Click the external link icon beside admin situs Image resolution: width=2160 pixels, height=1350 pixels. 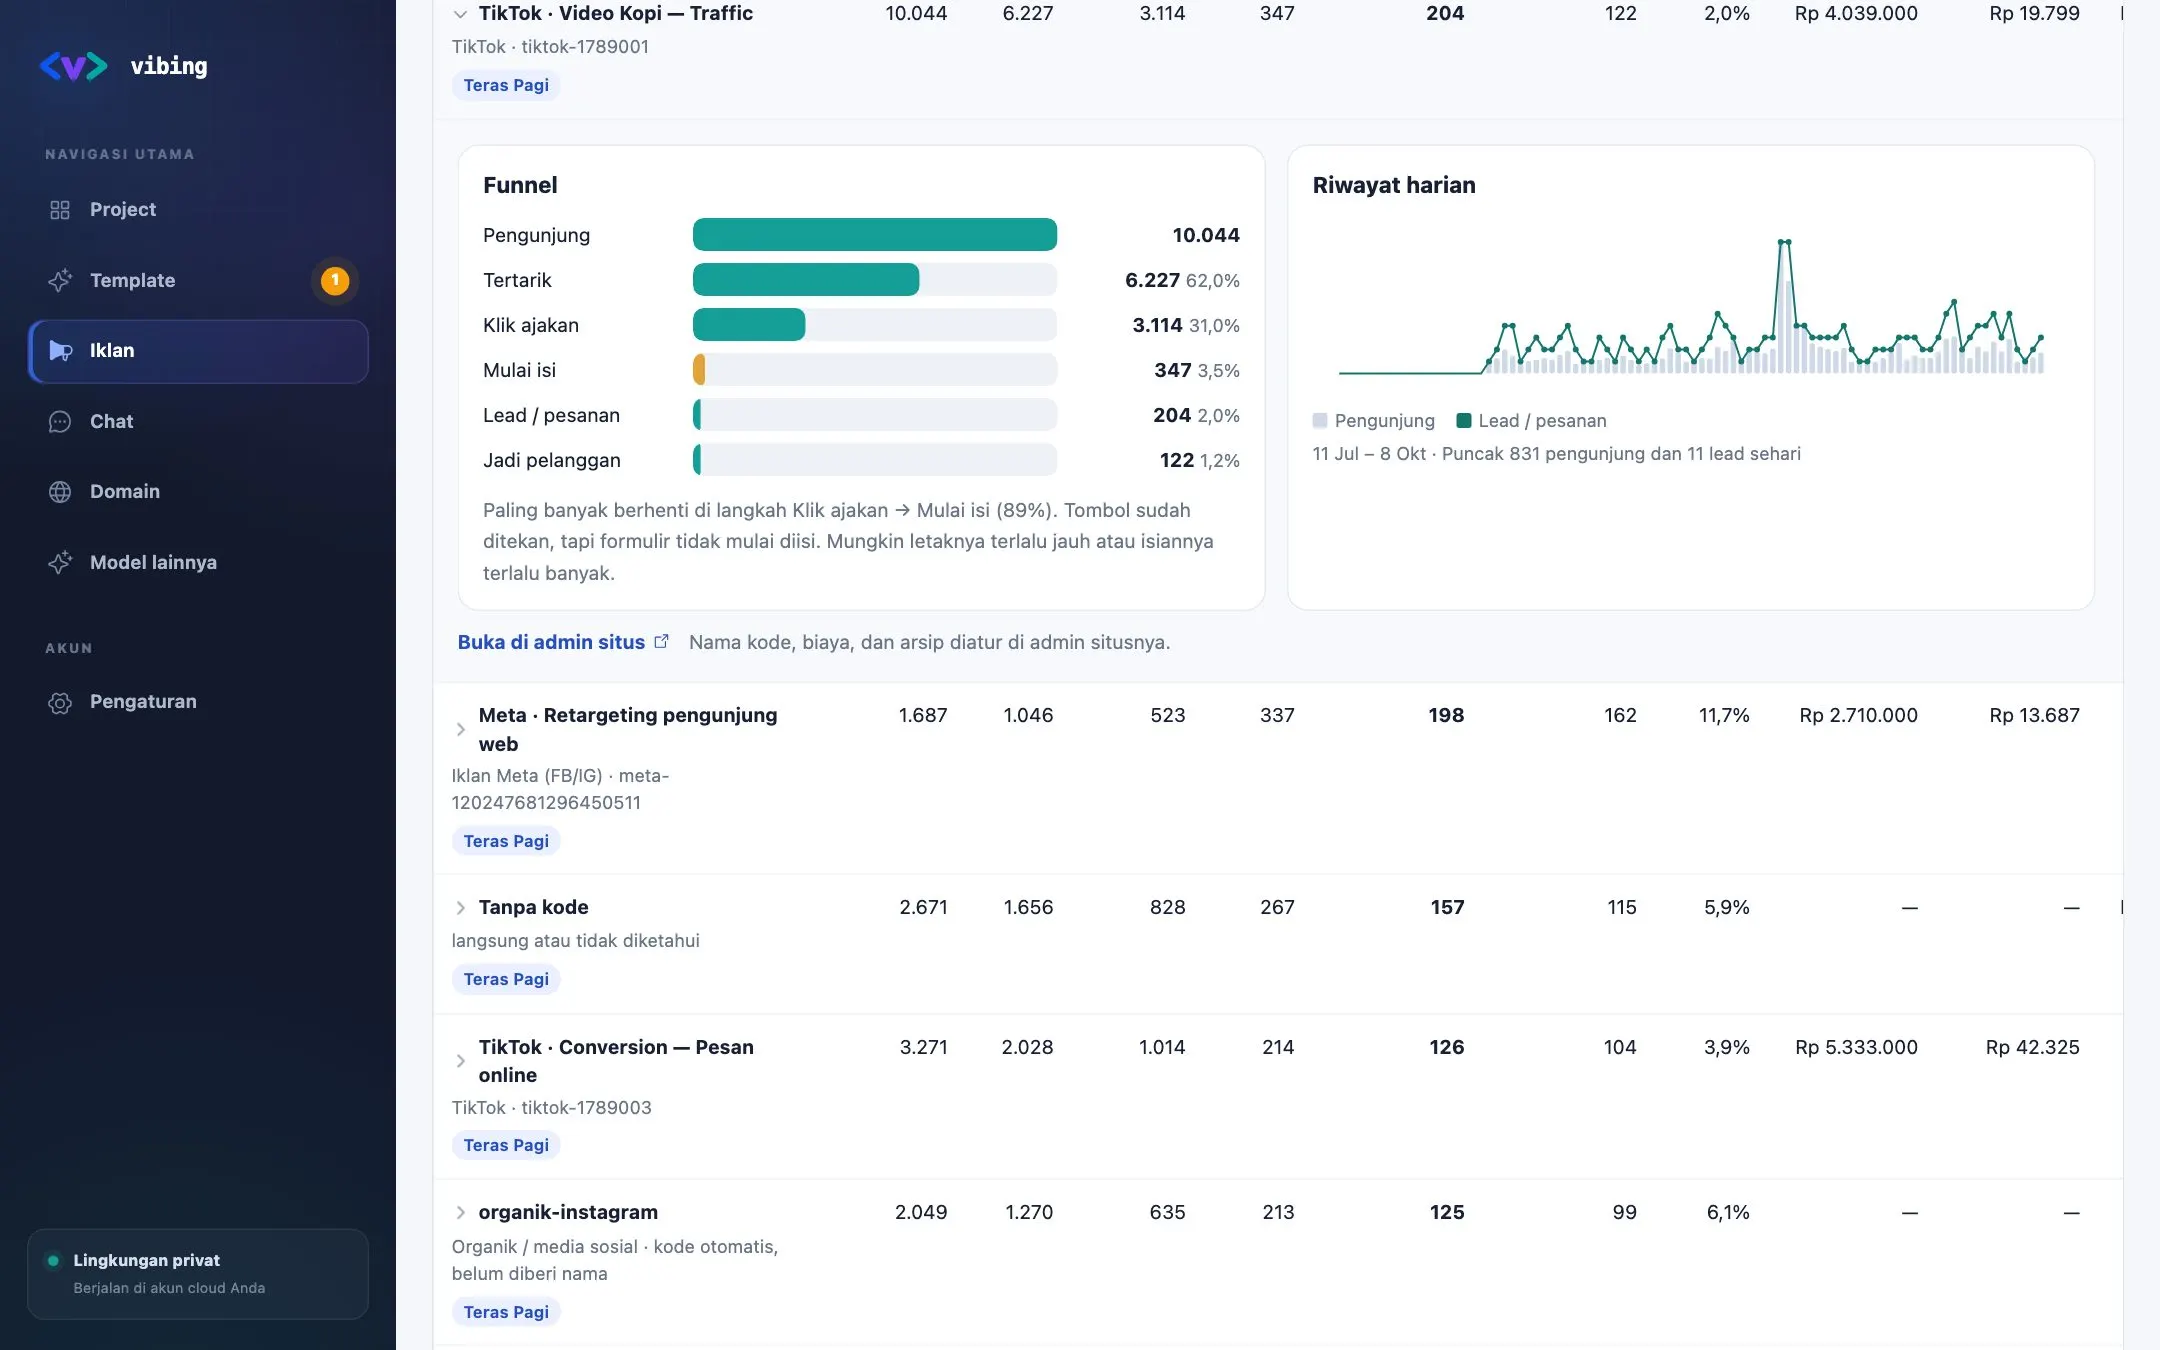pos(661,642)
